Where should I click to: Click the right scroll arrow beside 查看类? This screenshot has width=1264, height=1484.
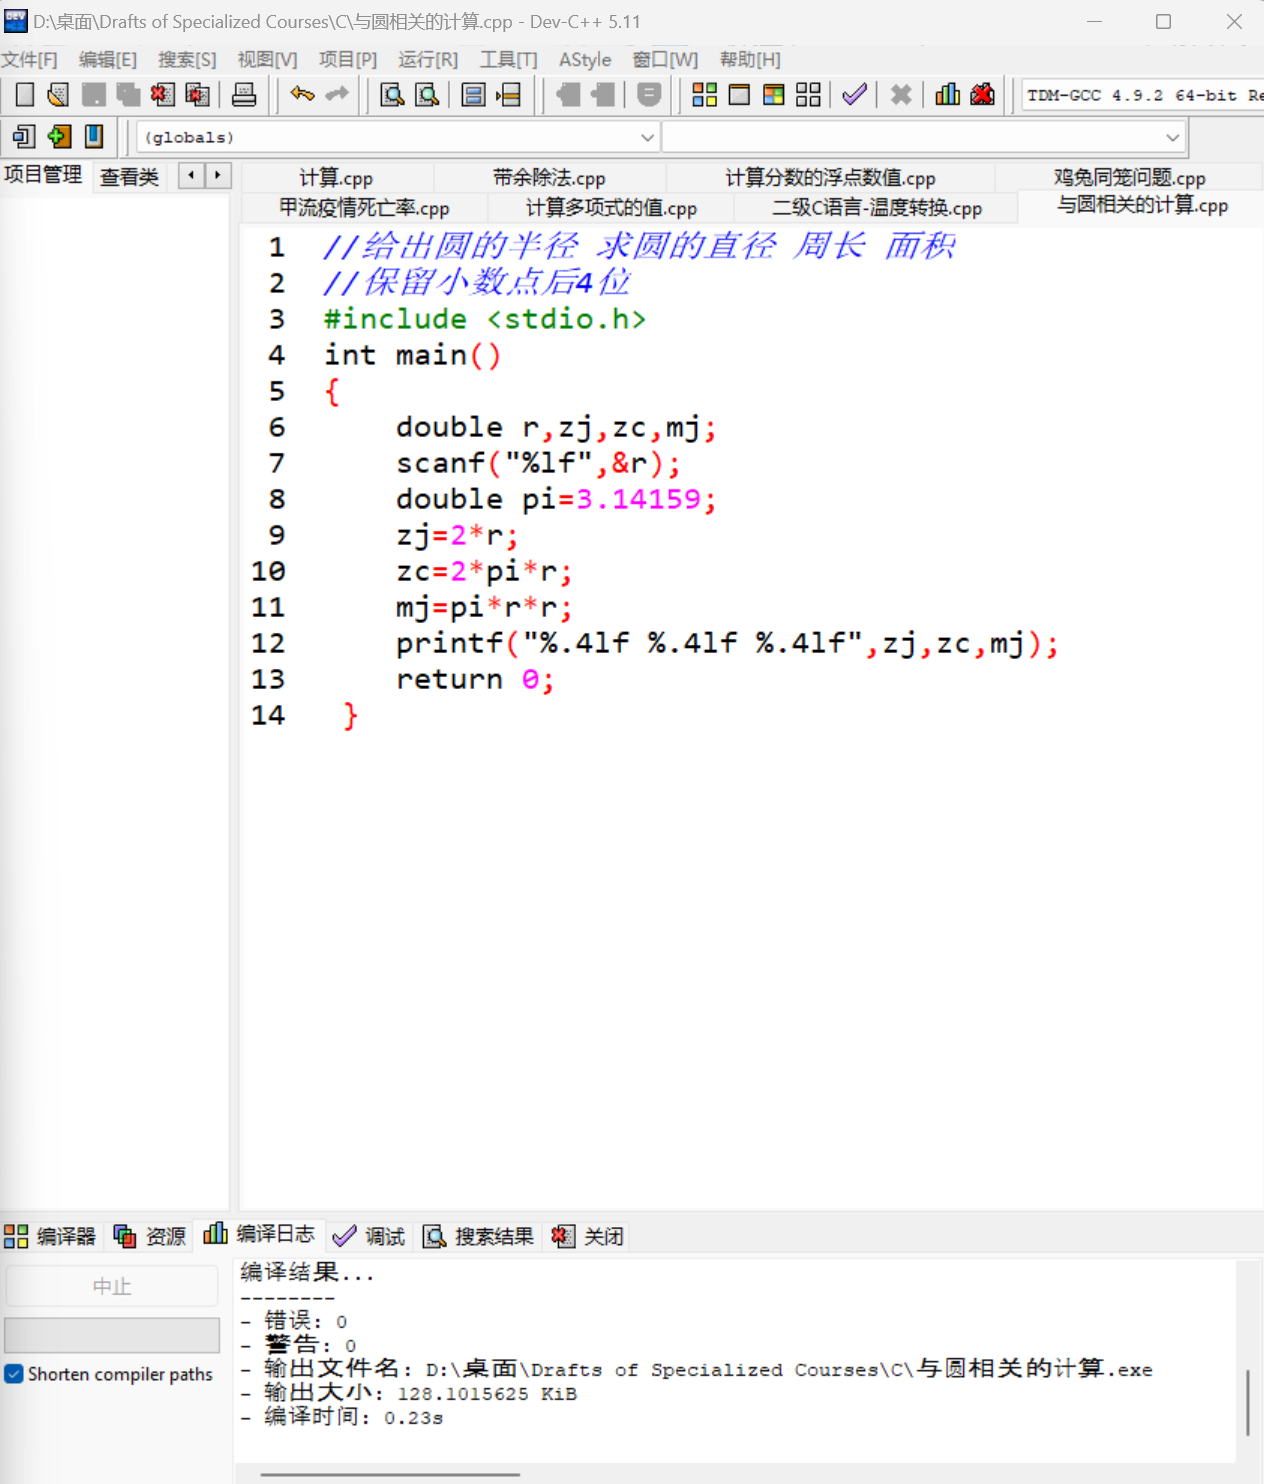(217, 176)
